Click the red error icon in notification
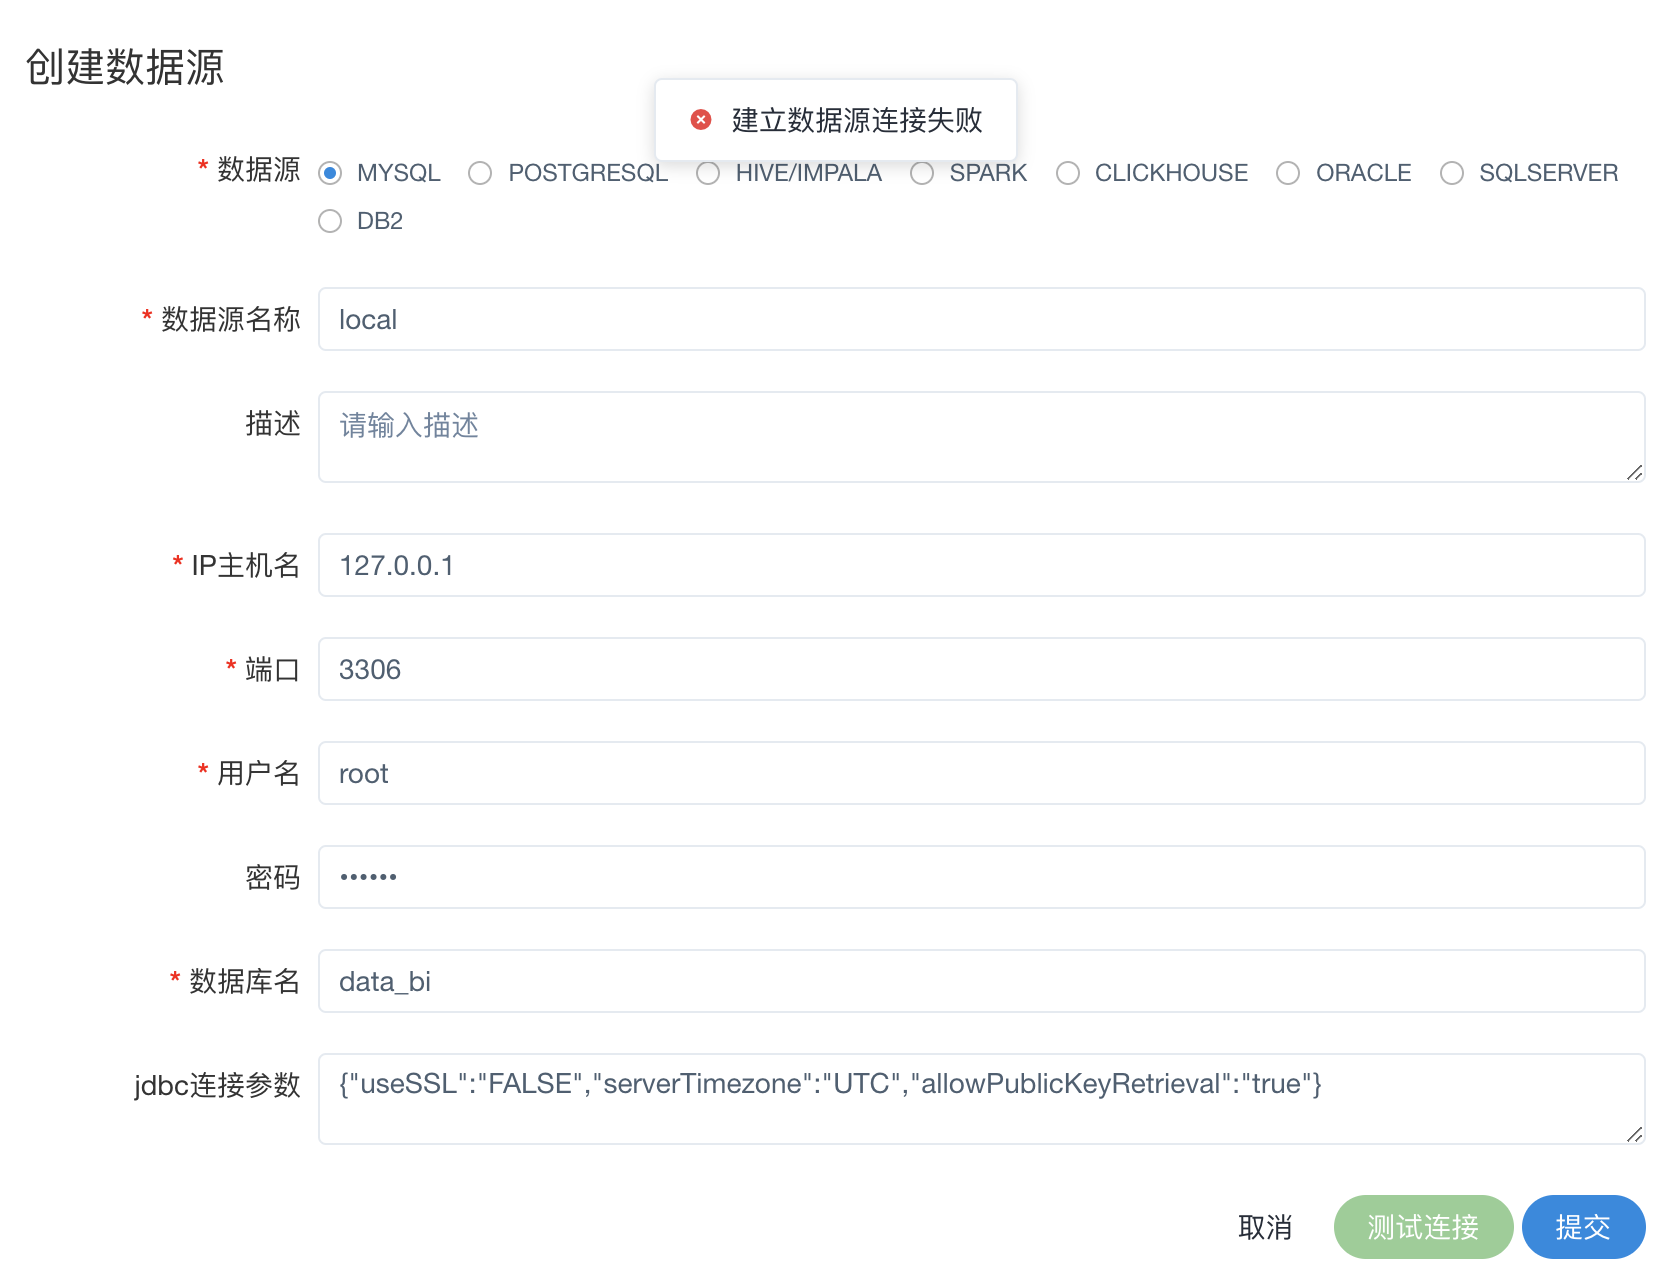 701,120
